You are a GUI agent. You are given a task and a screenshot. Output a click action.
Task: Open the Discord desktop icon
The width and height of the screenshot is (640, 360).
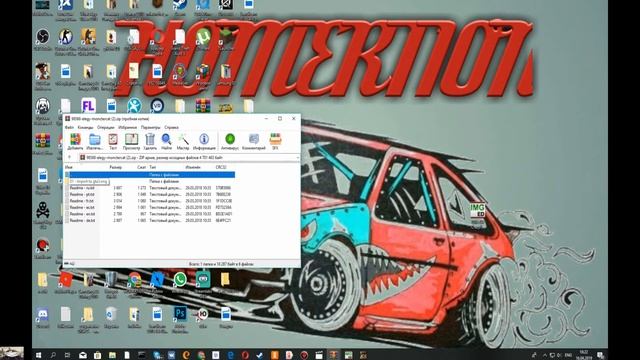[42, 314]
